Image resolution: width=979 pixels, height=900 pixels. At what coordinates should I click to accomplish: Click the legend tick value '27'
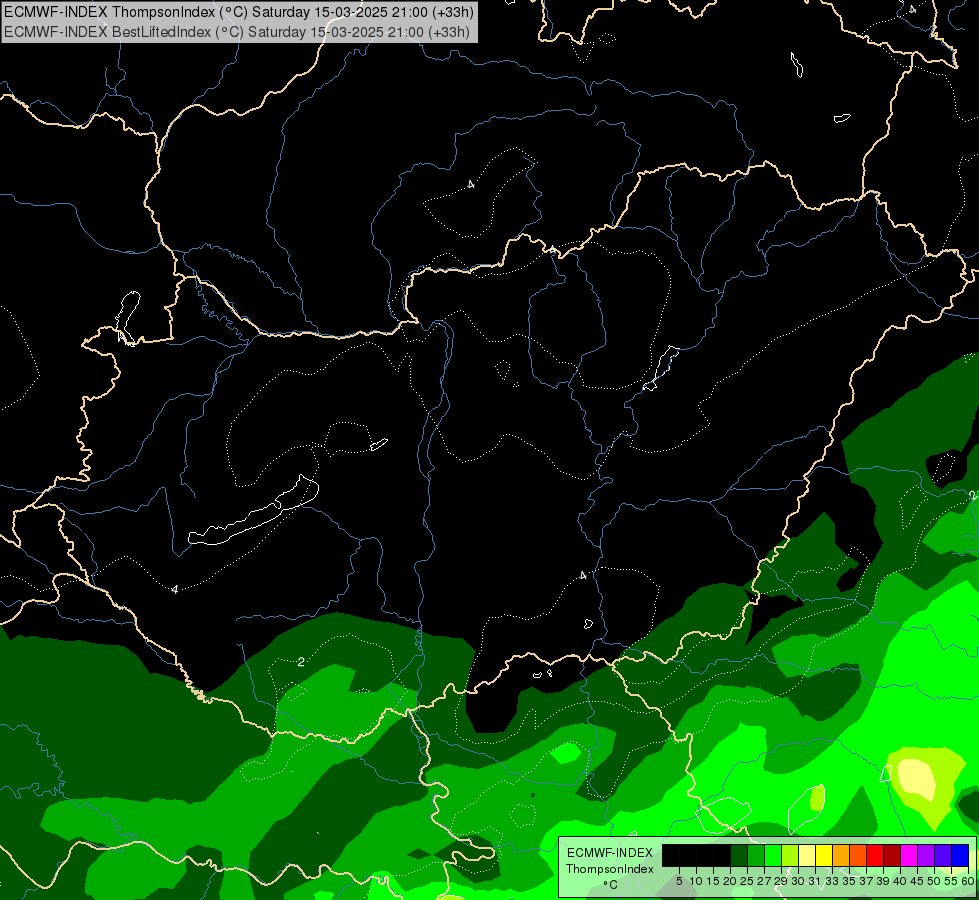click(764, 881)
